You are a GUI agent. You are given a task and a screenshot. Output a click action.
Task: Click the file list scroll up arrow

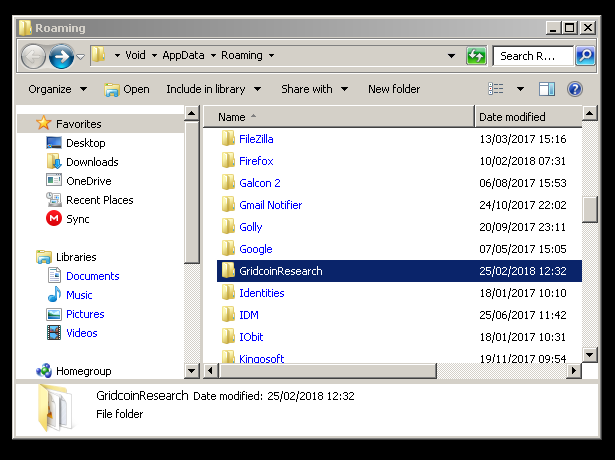click(590, 114)
